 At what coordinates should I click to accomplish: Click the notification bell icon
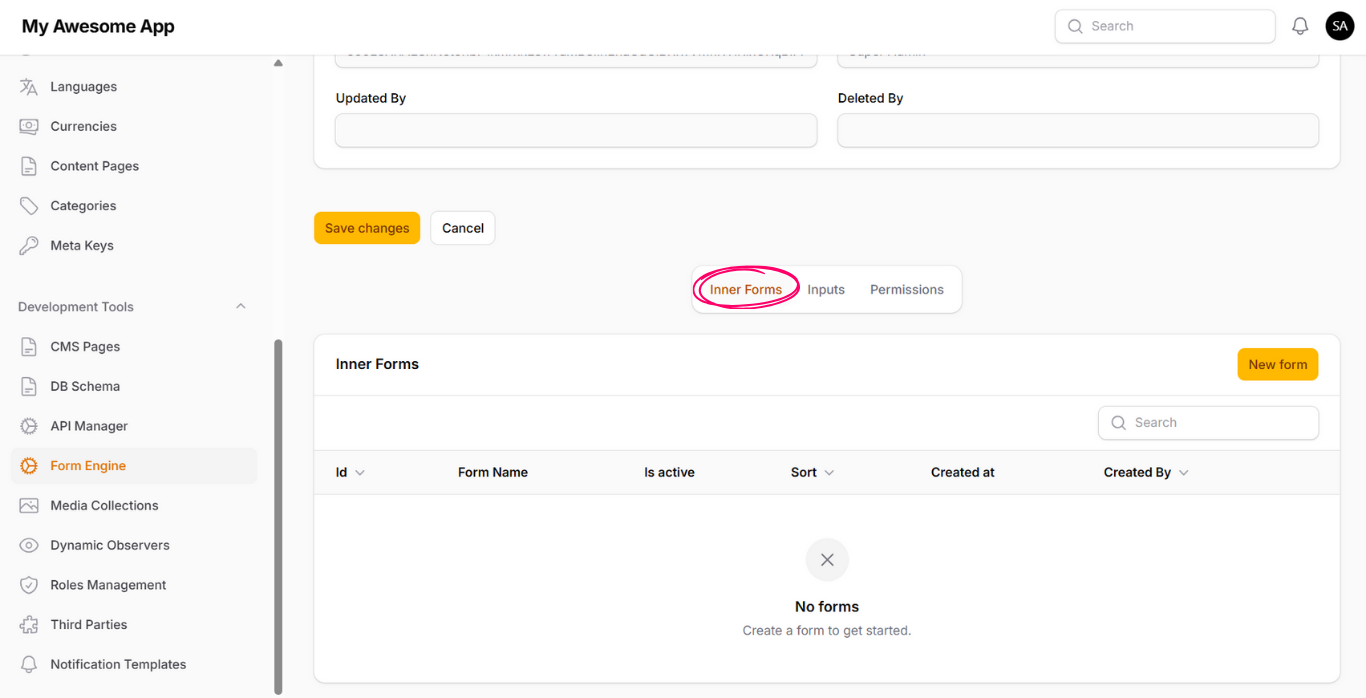click(1300, 27)
